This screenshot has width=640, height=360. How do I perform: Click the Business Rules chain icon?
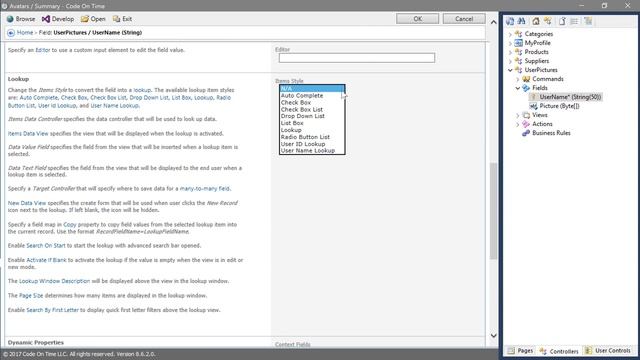(x=526, y=133)
